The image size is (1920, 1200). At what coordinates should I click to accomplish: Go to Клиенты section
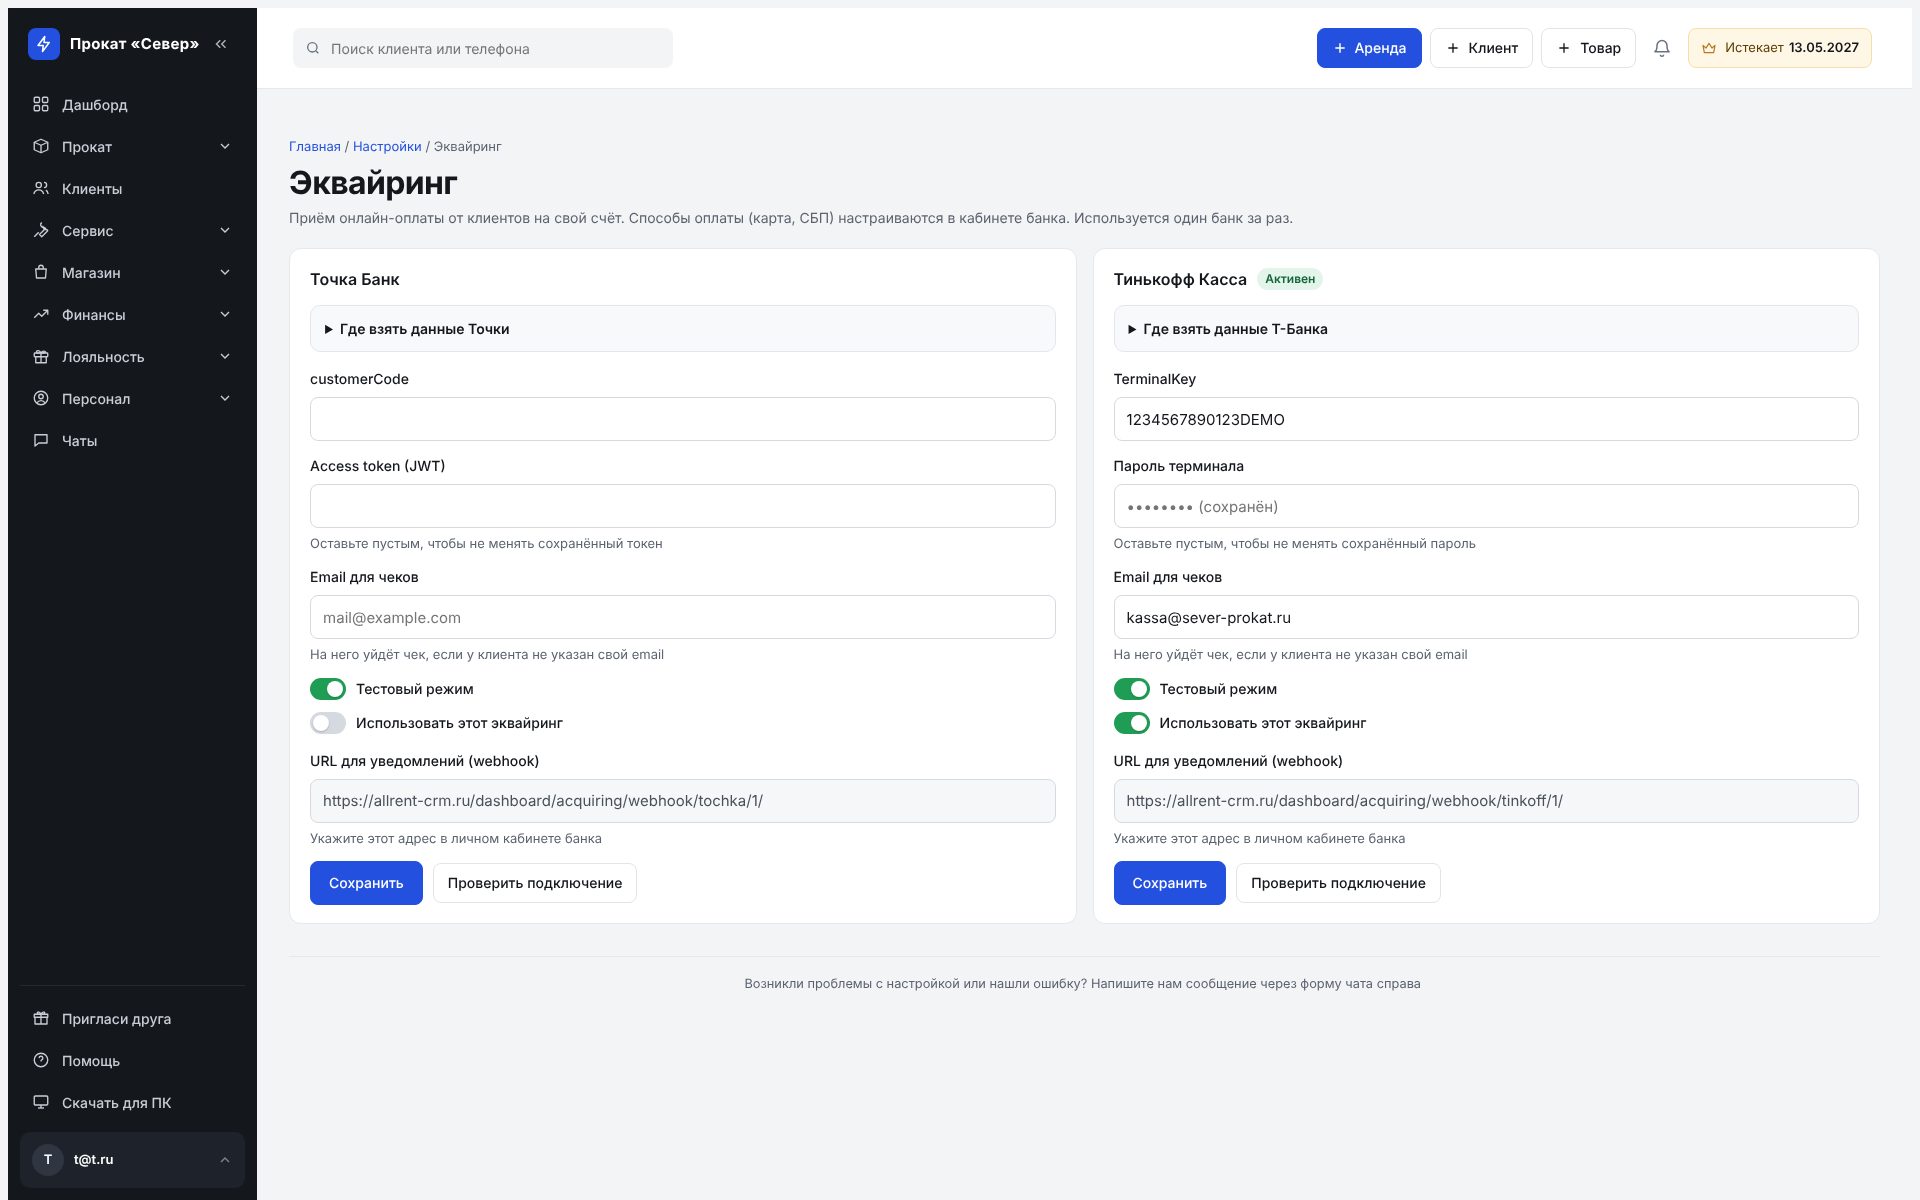[x=132, y=188]
